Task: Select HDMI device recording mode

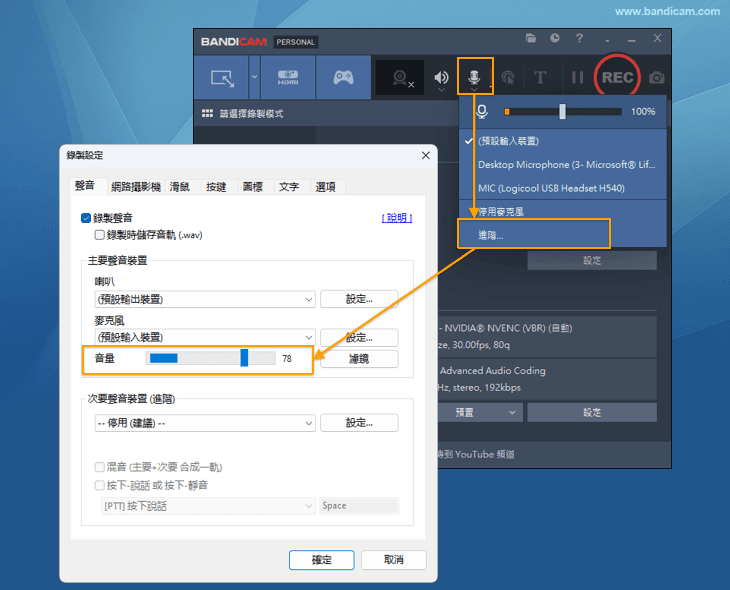Action: point(288,77)
